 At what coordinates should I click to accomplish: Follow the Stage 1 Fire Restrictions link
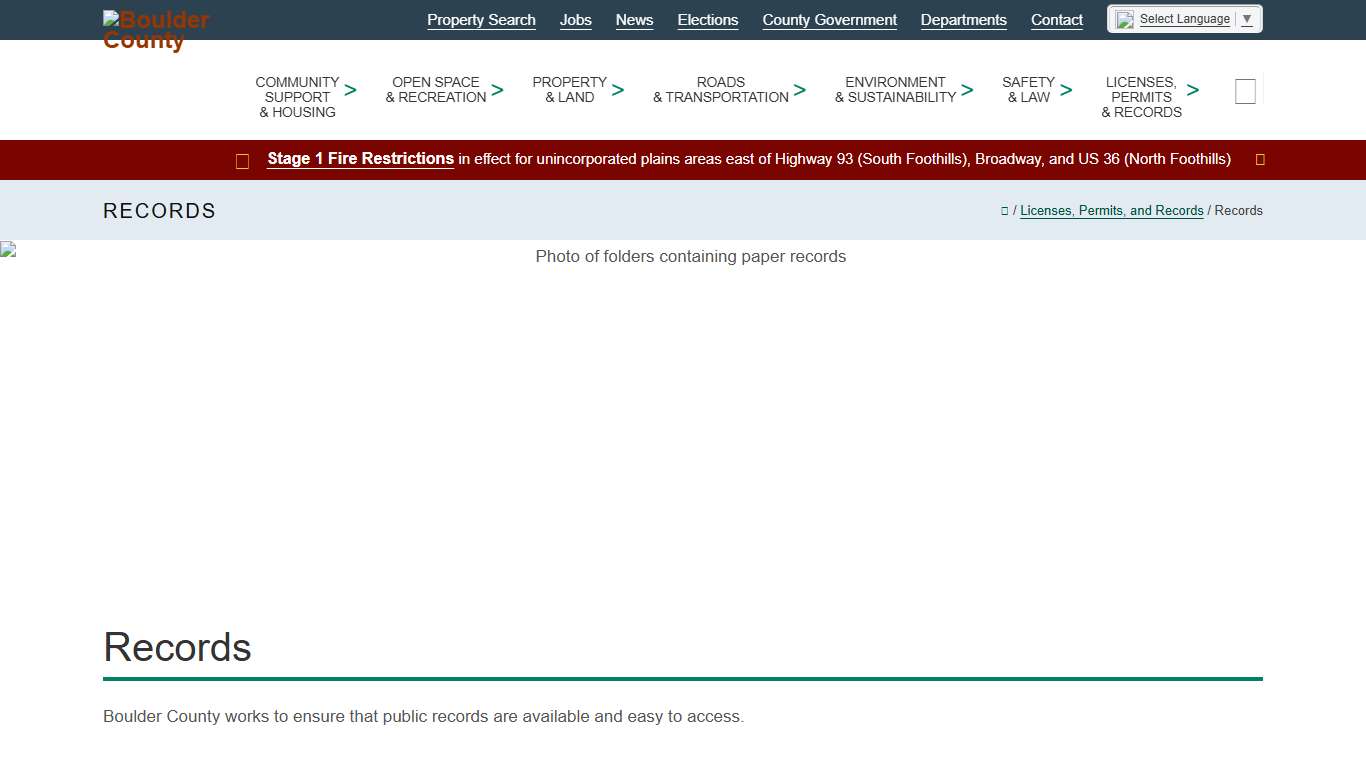tap(360, 159)
